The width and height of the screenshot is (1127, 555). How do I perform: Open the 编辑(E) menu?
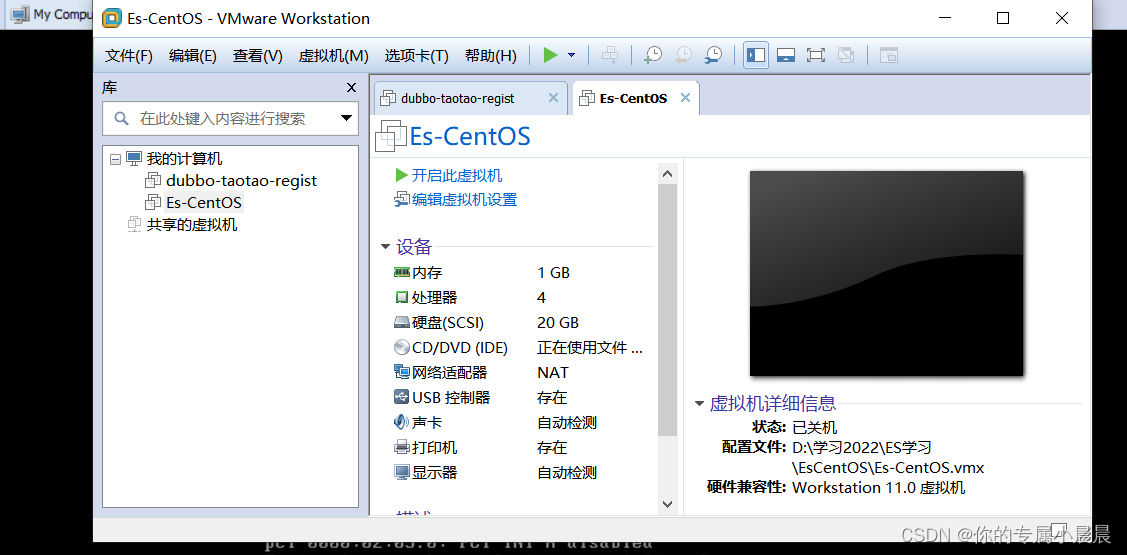click(193, 56)
